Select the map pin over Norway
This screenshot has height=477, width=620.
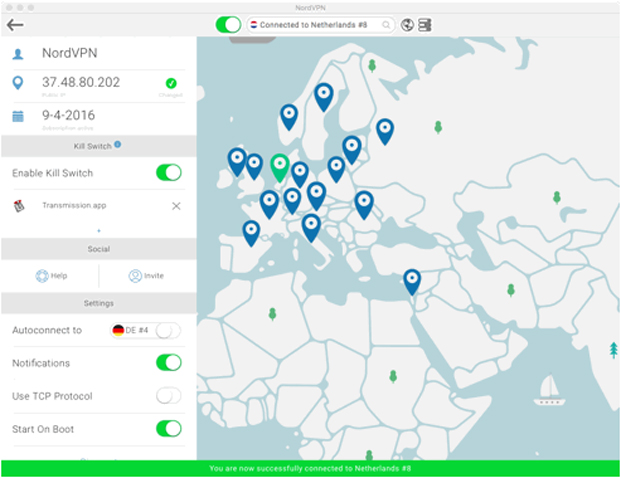[x=289, y=117]
